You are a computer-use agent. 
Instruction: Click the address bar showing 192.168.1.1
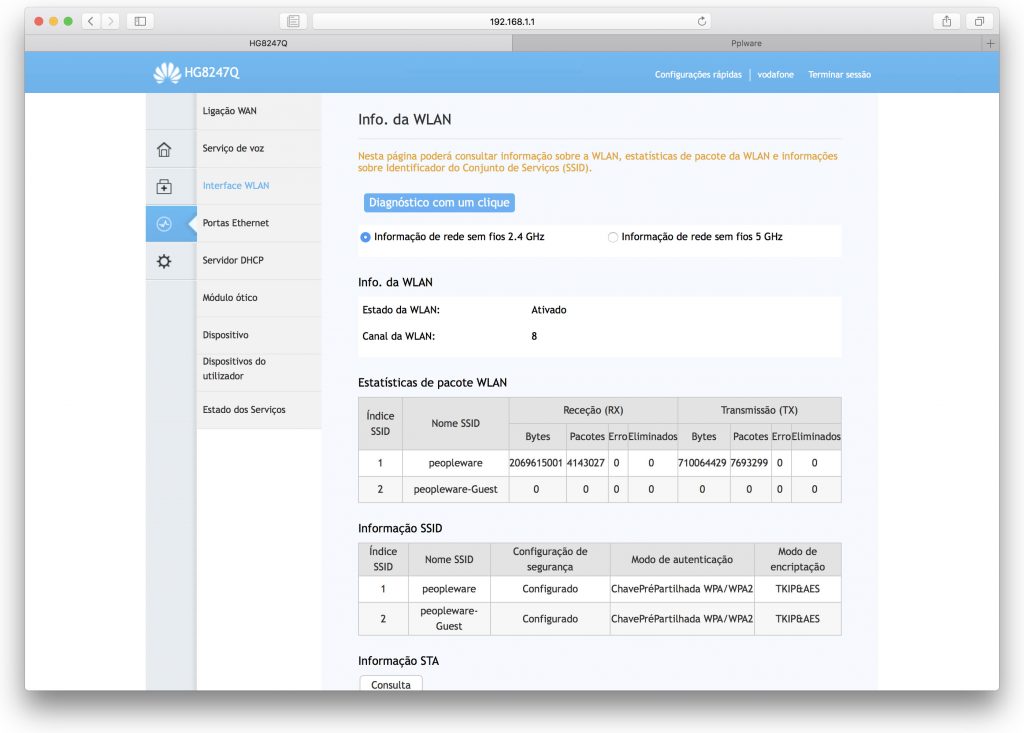[x=512, y=21]
